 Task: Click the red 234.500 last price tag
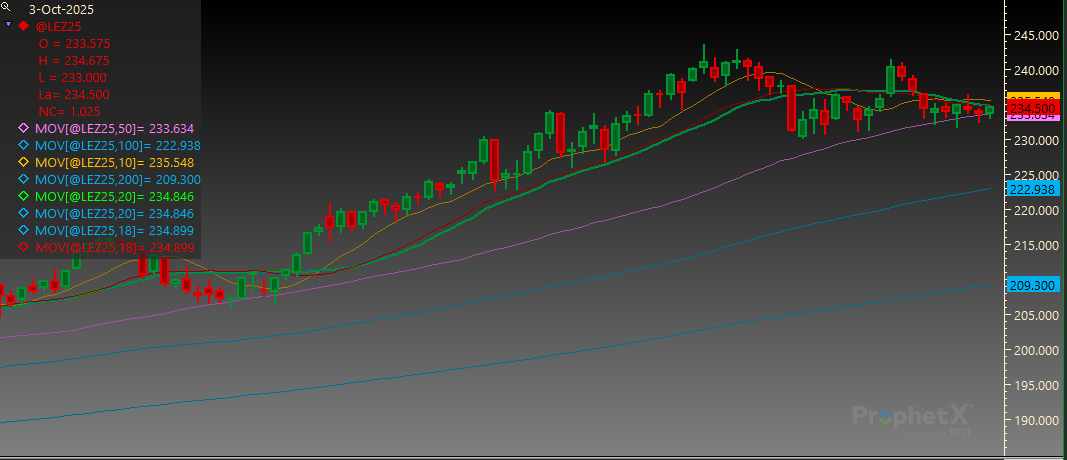pos(1033,108)
